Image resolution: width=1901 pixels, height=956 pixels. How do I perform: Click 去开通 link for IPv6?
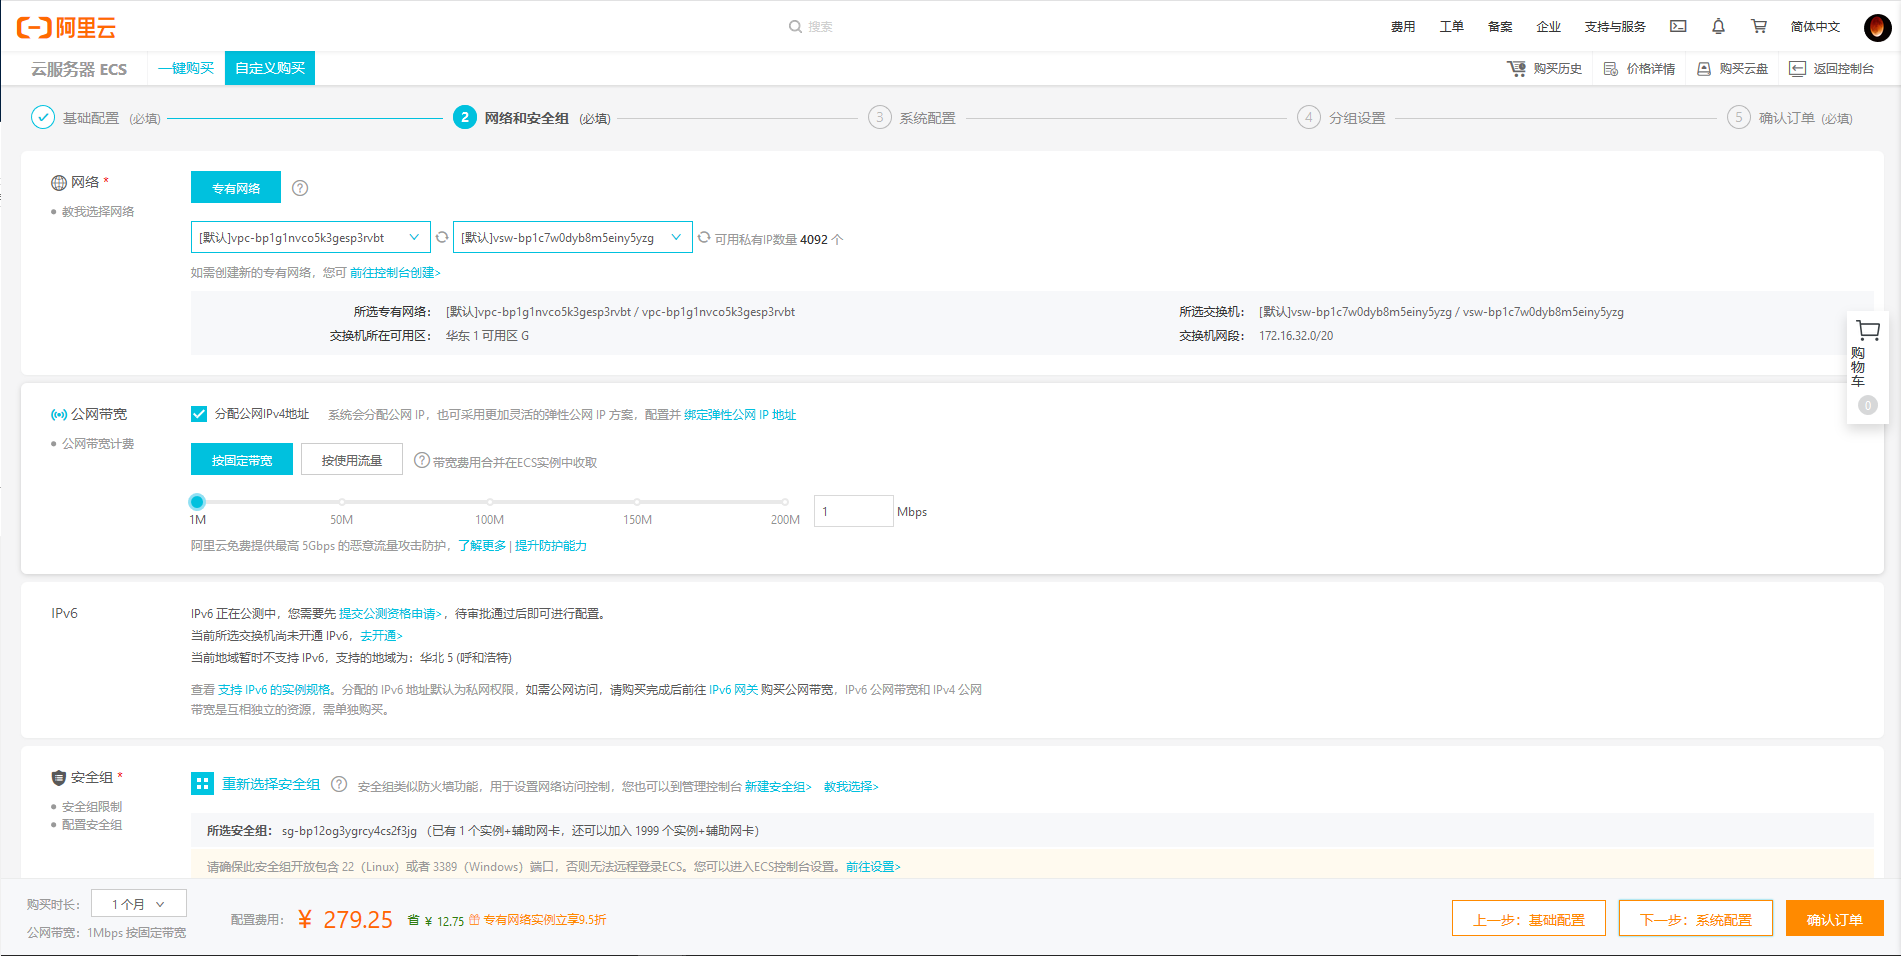pyautogui.click(x=381, y=636)
